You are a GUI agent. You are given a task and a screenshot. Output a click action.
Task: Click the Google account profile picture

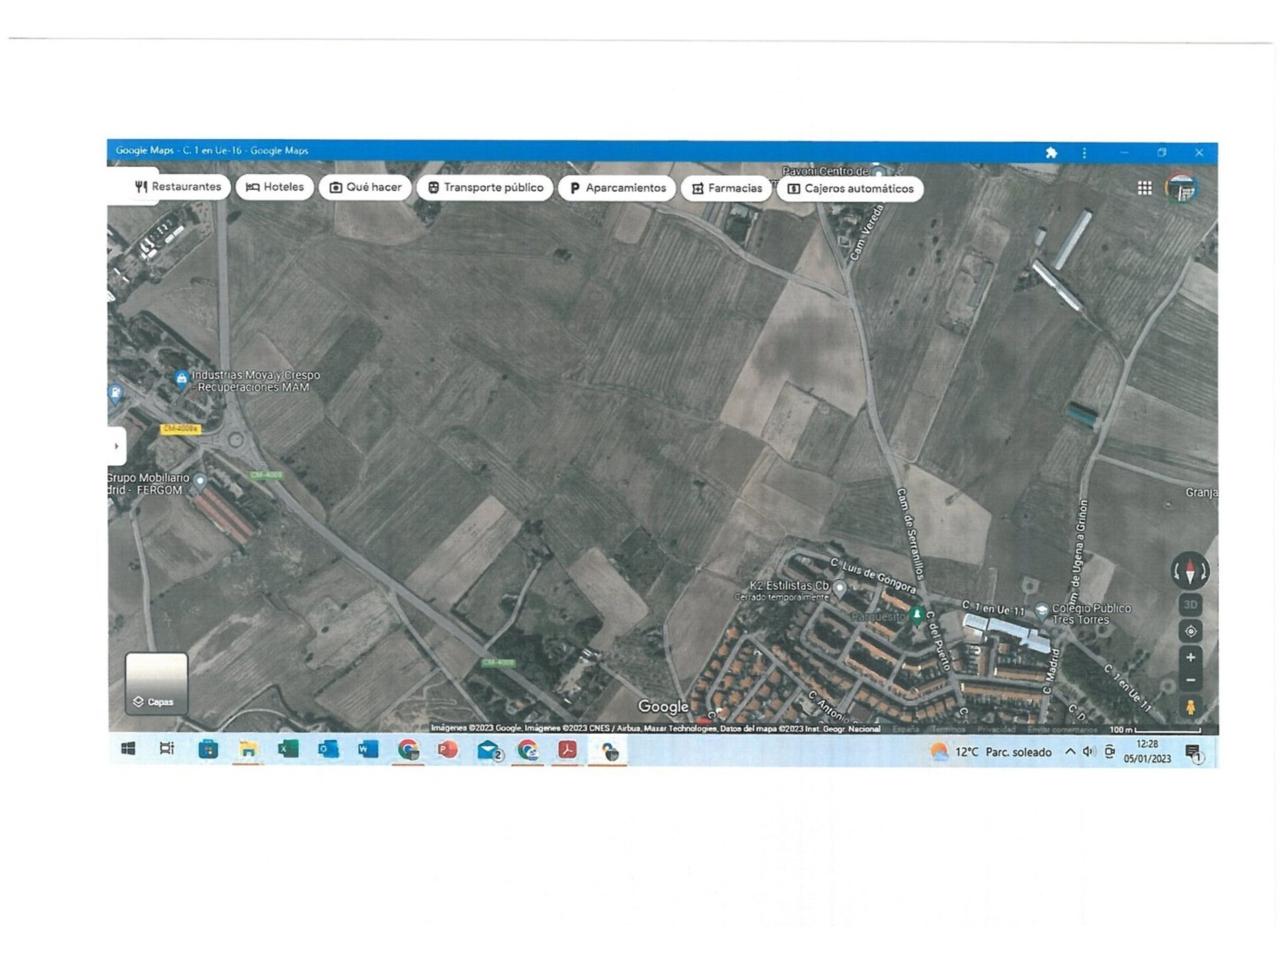click(1182, 188)
